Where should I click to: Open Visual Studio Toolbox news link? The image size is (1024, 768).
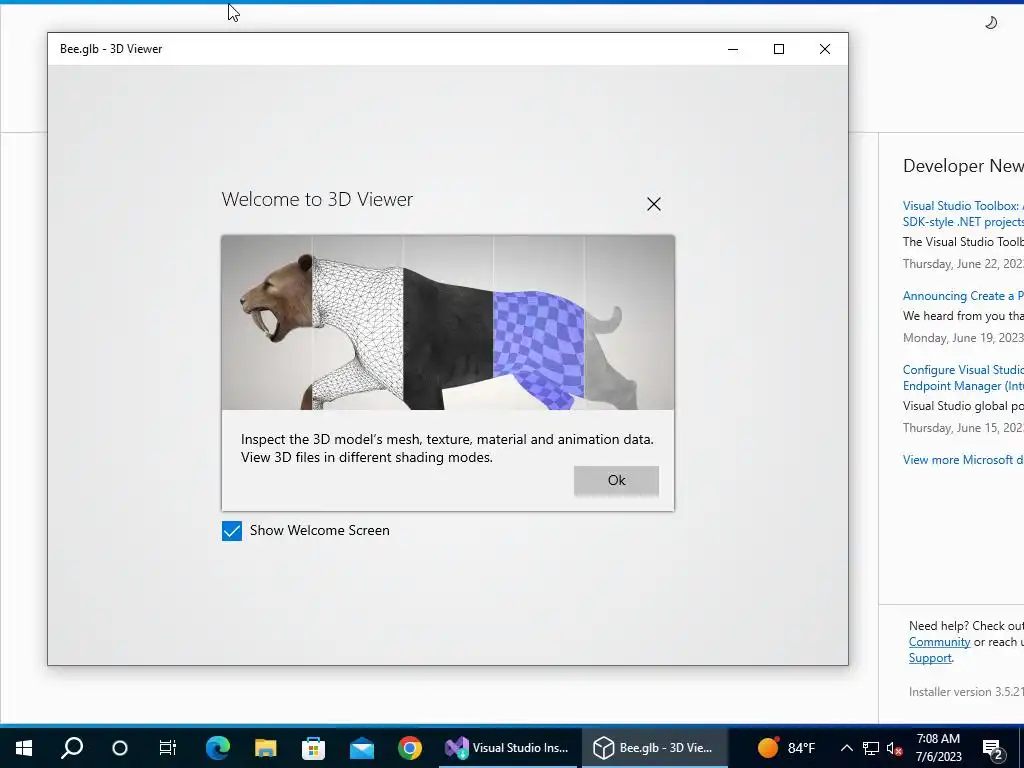pos(963,214)
